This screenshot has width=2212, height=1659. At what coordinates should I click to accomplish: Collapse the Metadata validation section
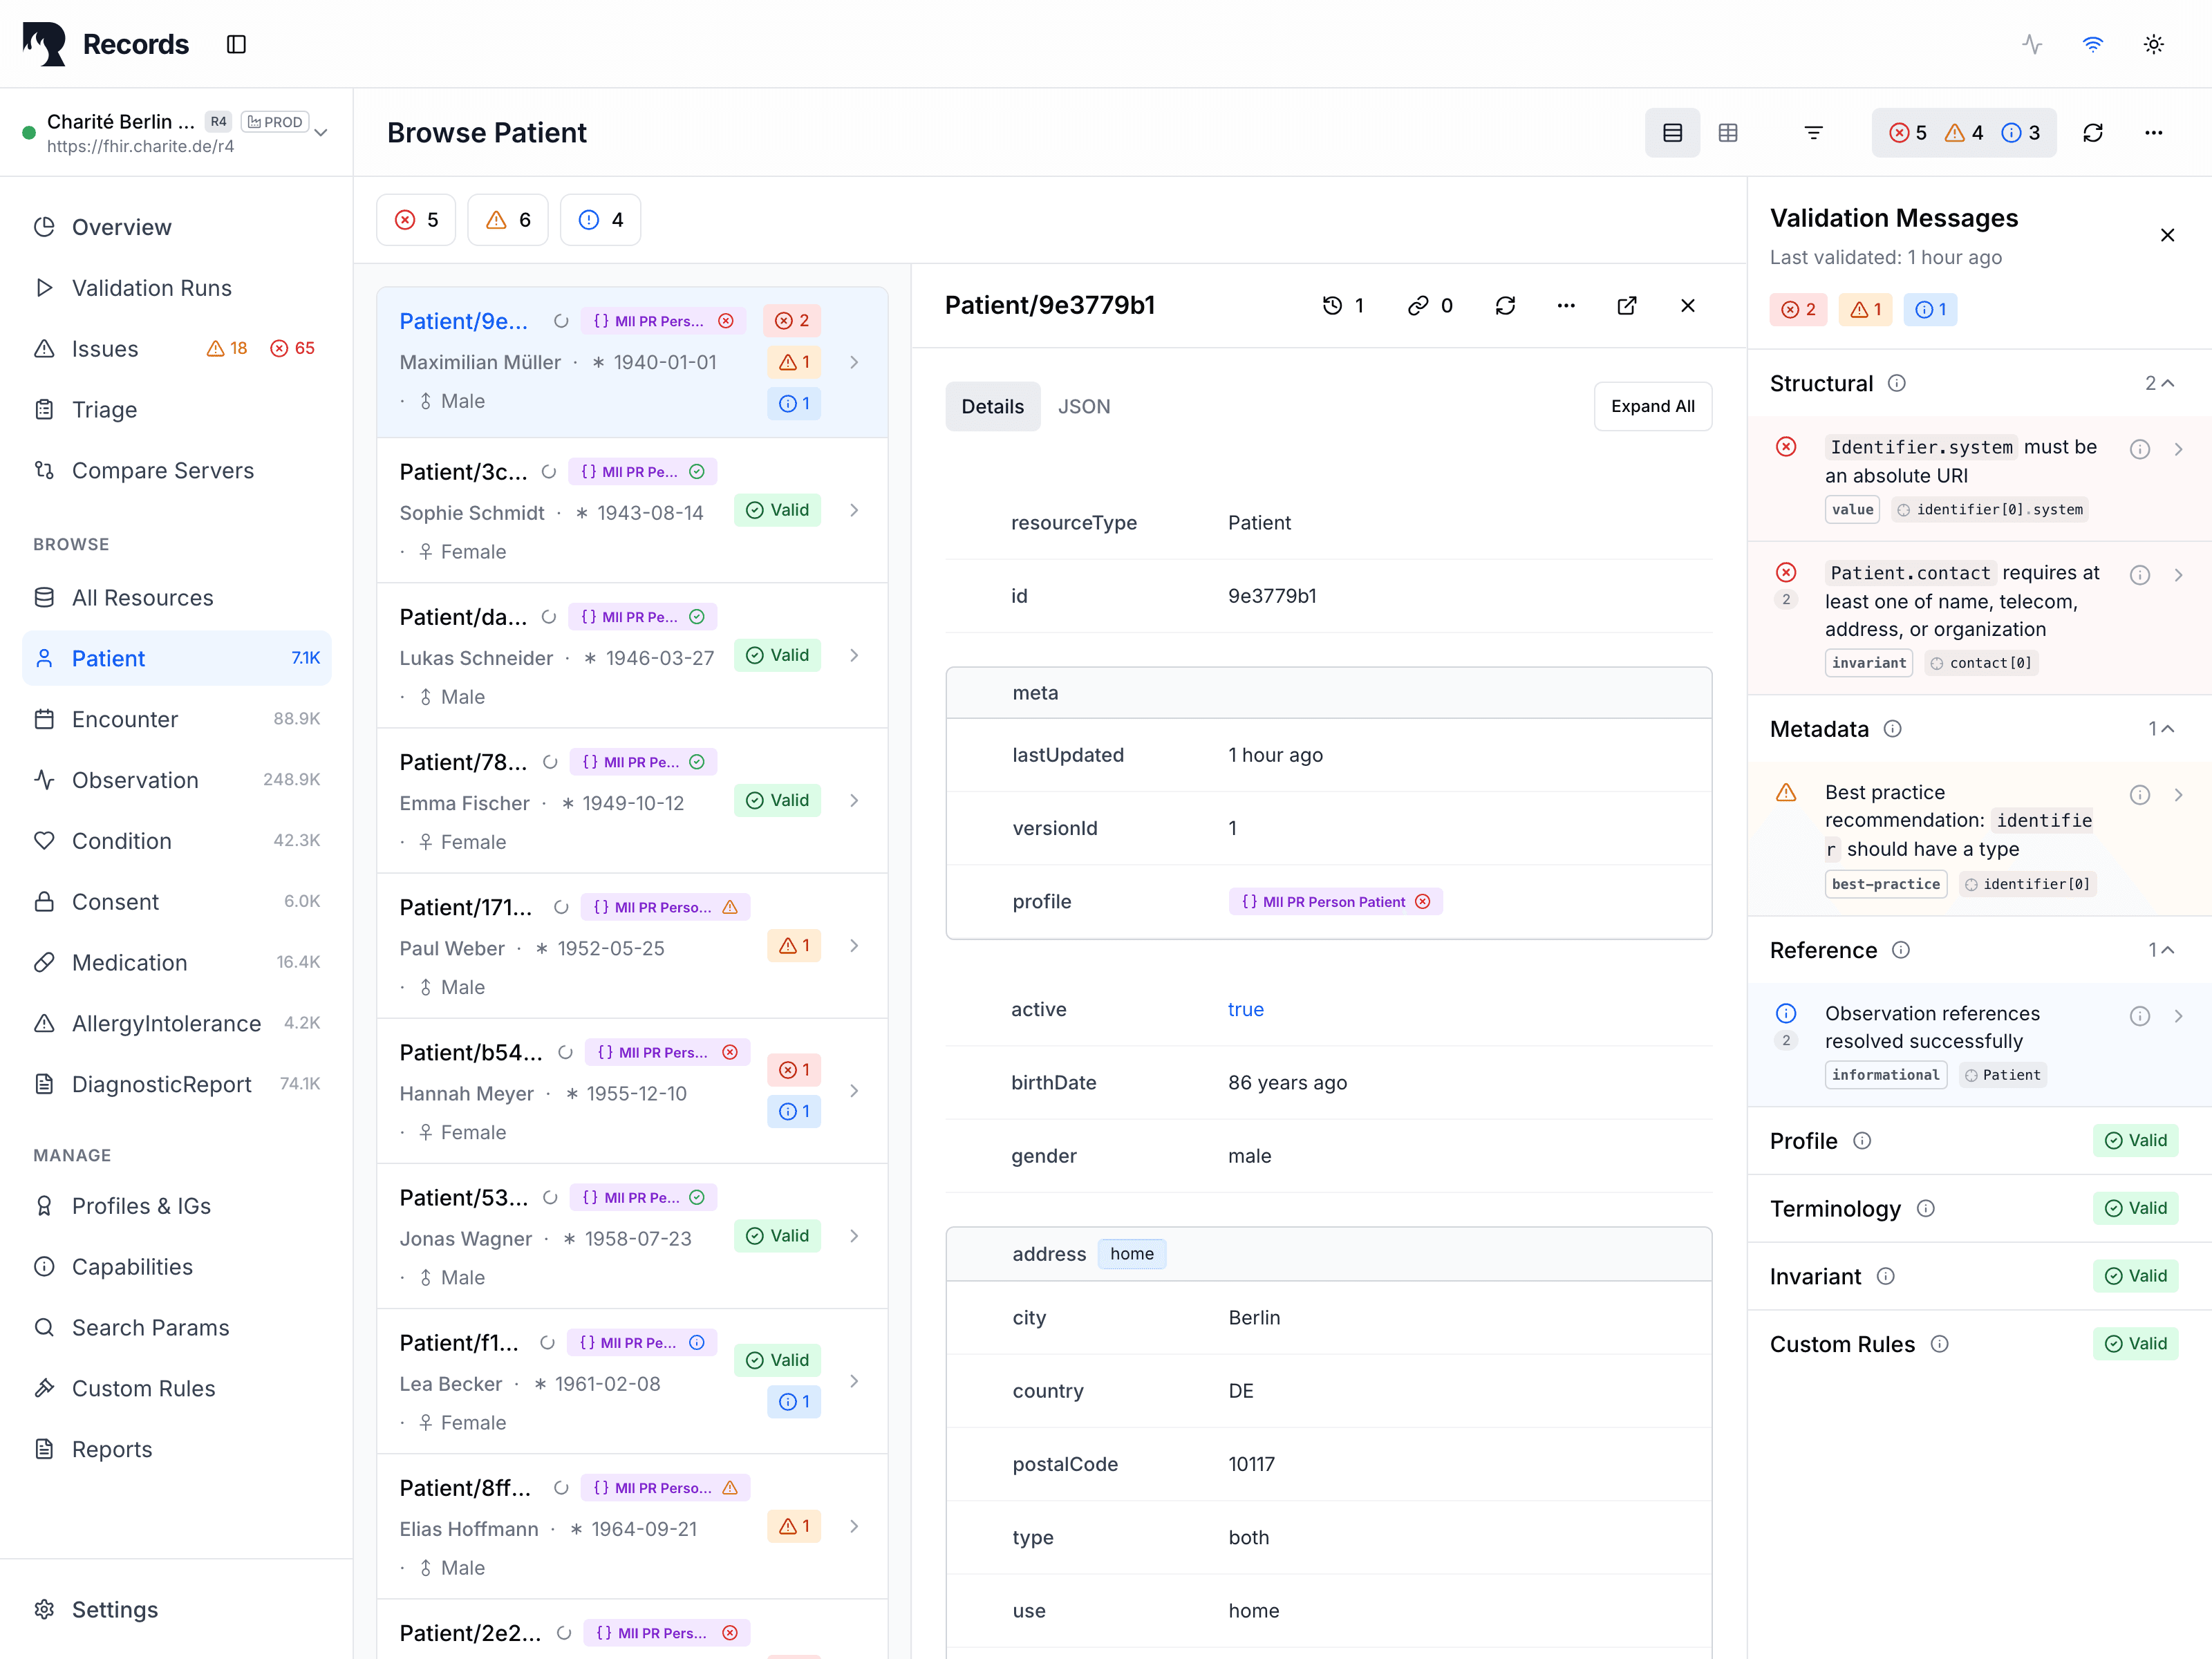coord(2167,729)
